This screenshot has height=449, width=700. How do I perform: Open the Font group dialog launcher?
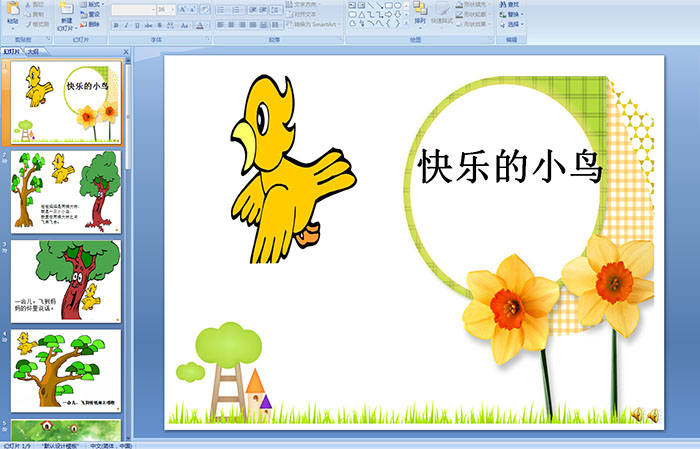tap(208, 40)
